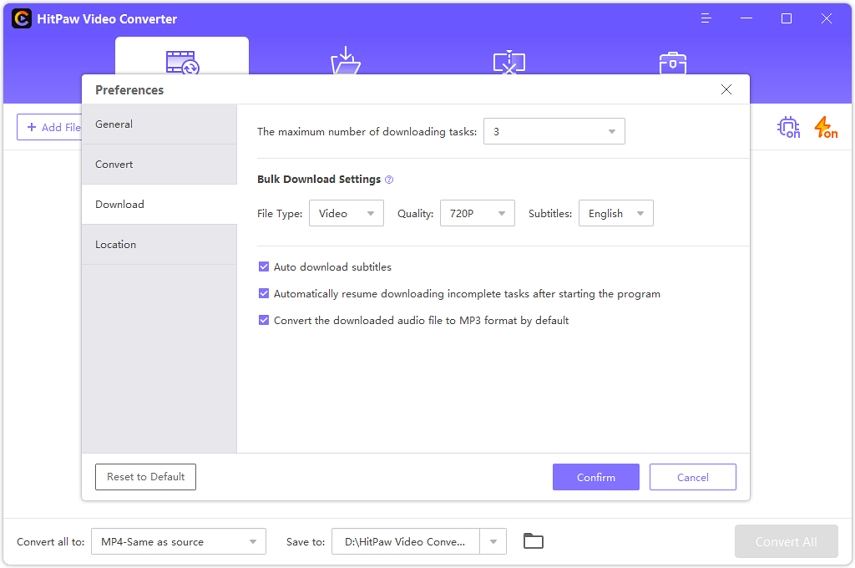Toggle automatically resume downloading incomplete tasks
855x568 pixels.
(x=264, y=293)
